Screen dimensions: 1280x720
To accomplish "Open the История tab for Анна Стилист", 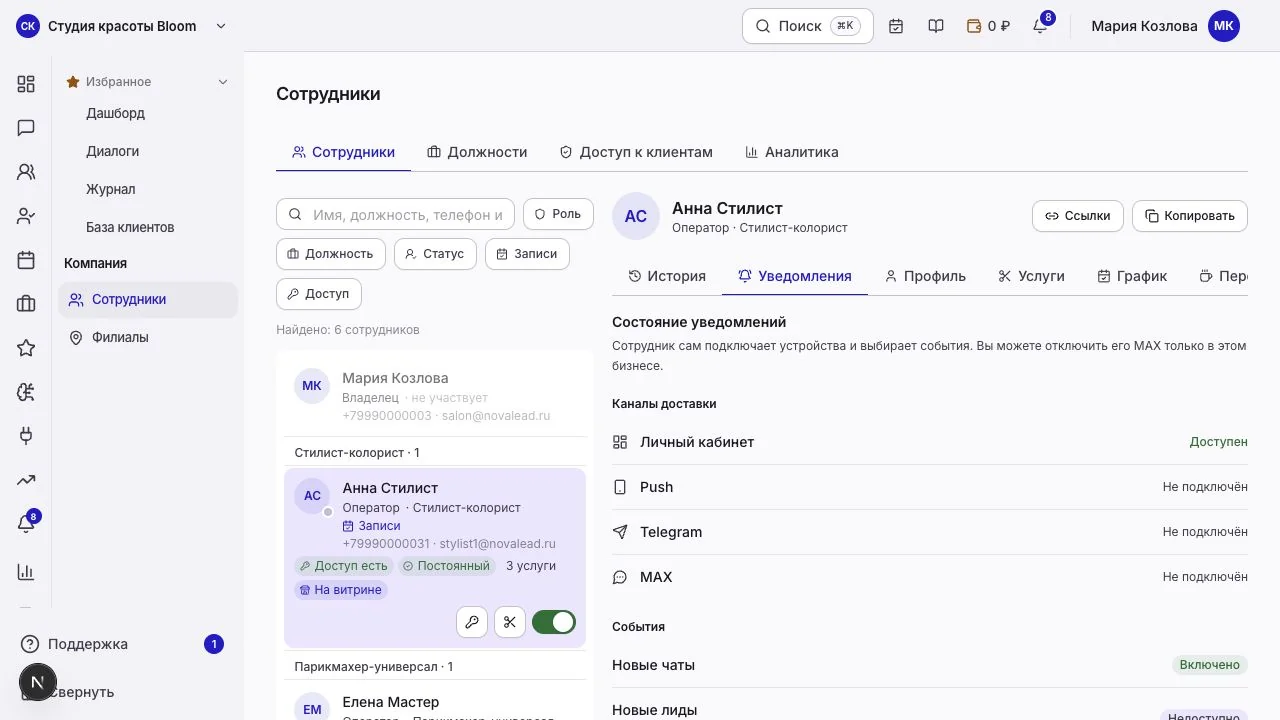I will pos(667,276).
